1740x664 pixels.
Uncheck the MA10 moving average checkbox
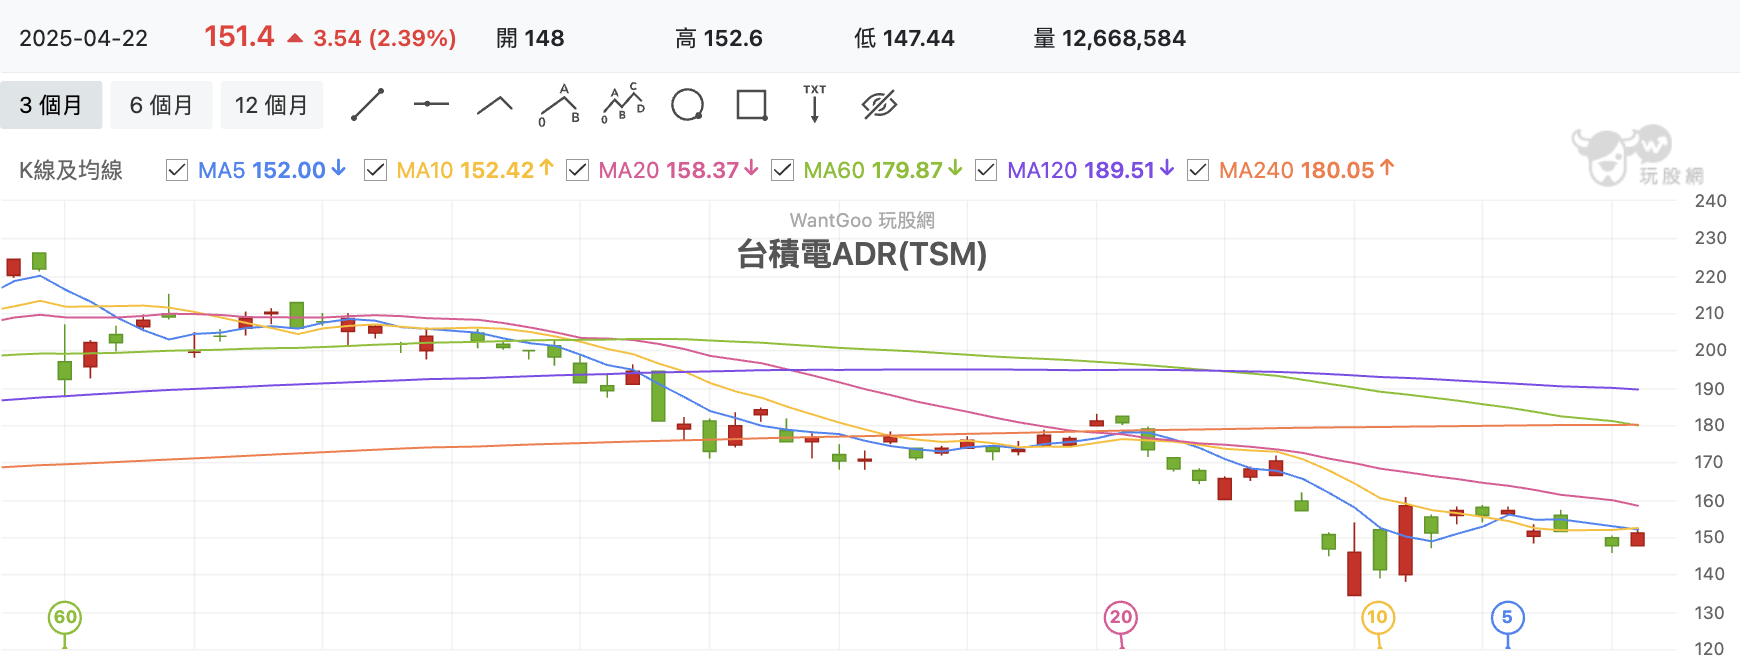(x=376, y=170)
